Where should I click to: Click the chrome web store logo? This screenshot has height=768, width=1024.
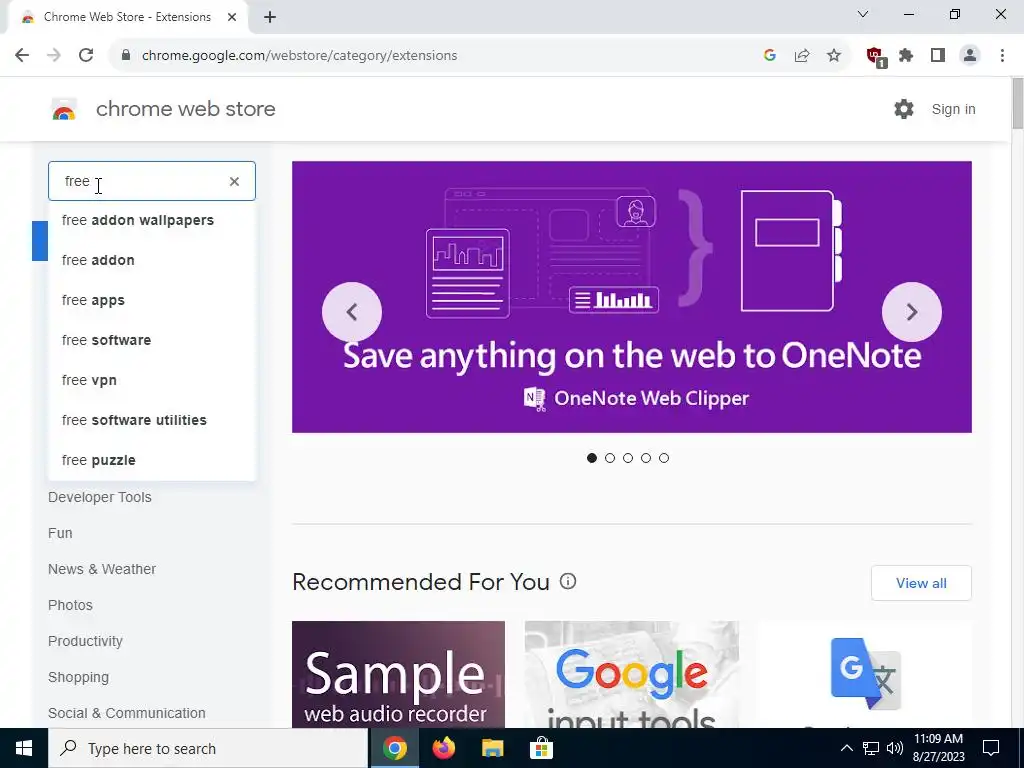point(64,110)
